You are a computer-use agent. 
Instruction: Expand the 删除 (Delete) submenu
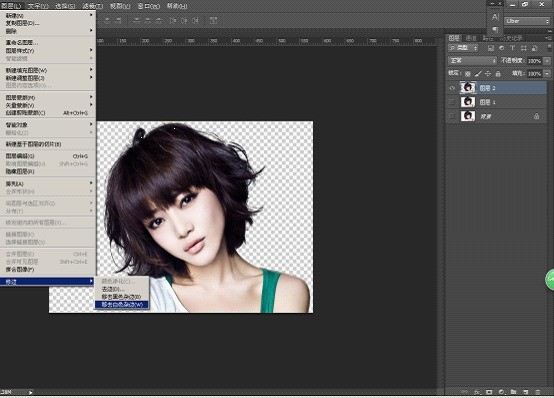pos(48,31)
